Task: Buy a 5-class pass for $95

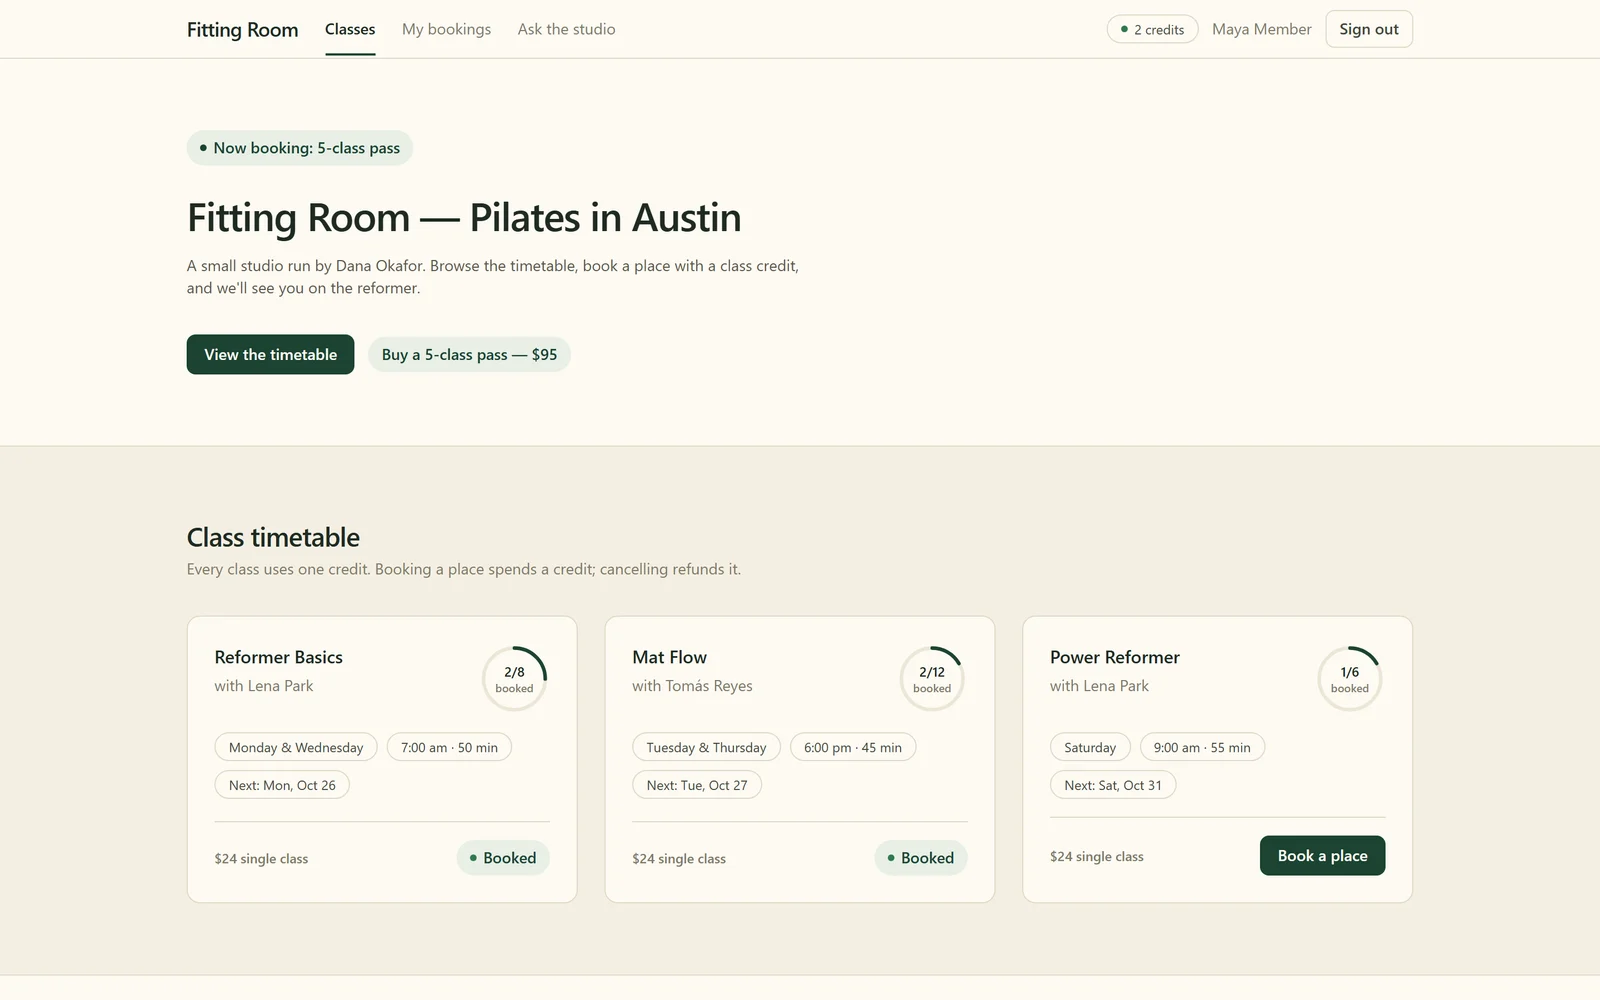Action: [x=469, y=354]
